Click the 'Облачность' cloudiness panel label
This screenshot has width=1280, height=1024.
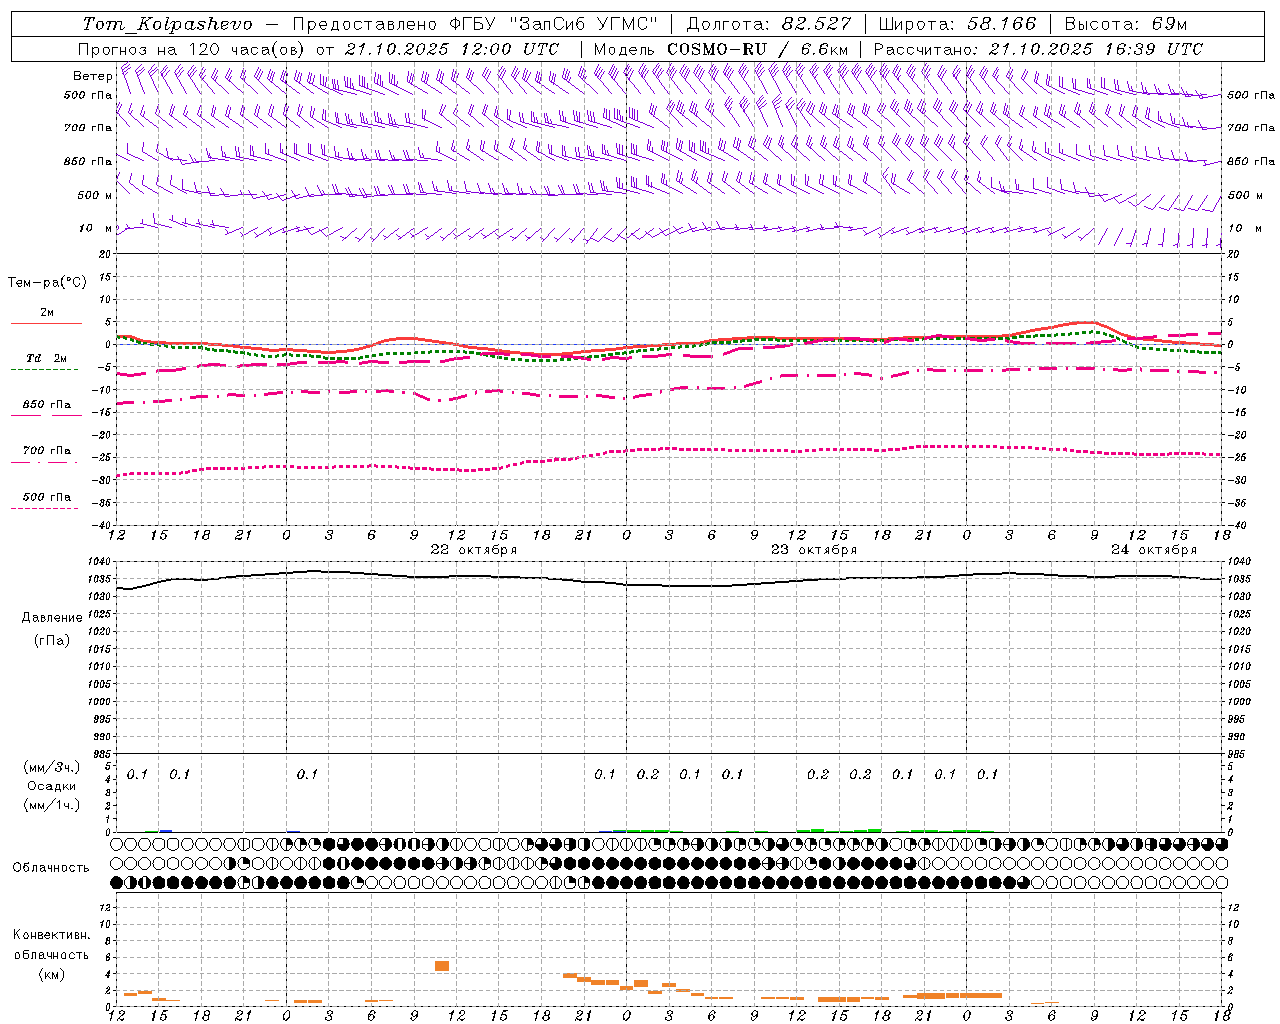coord(51,868)
